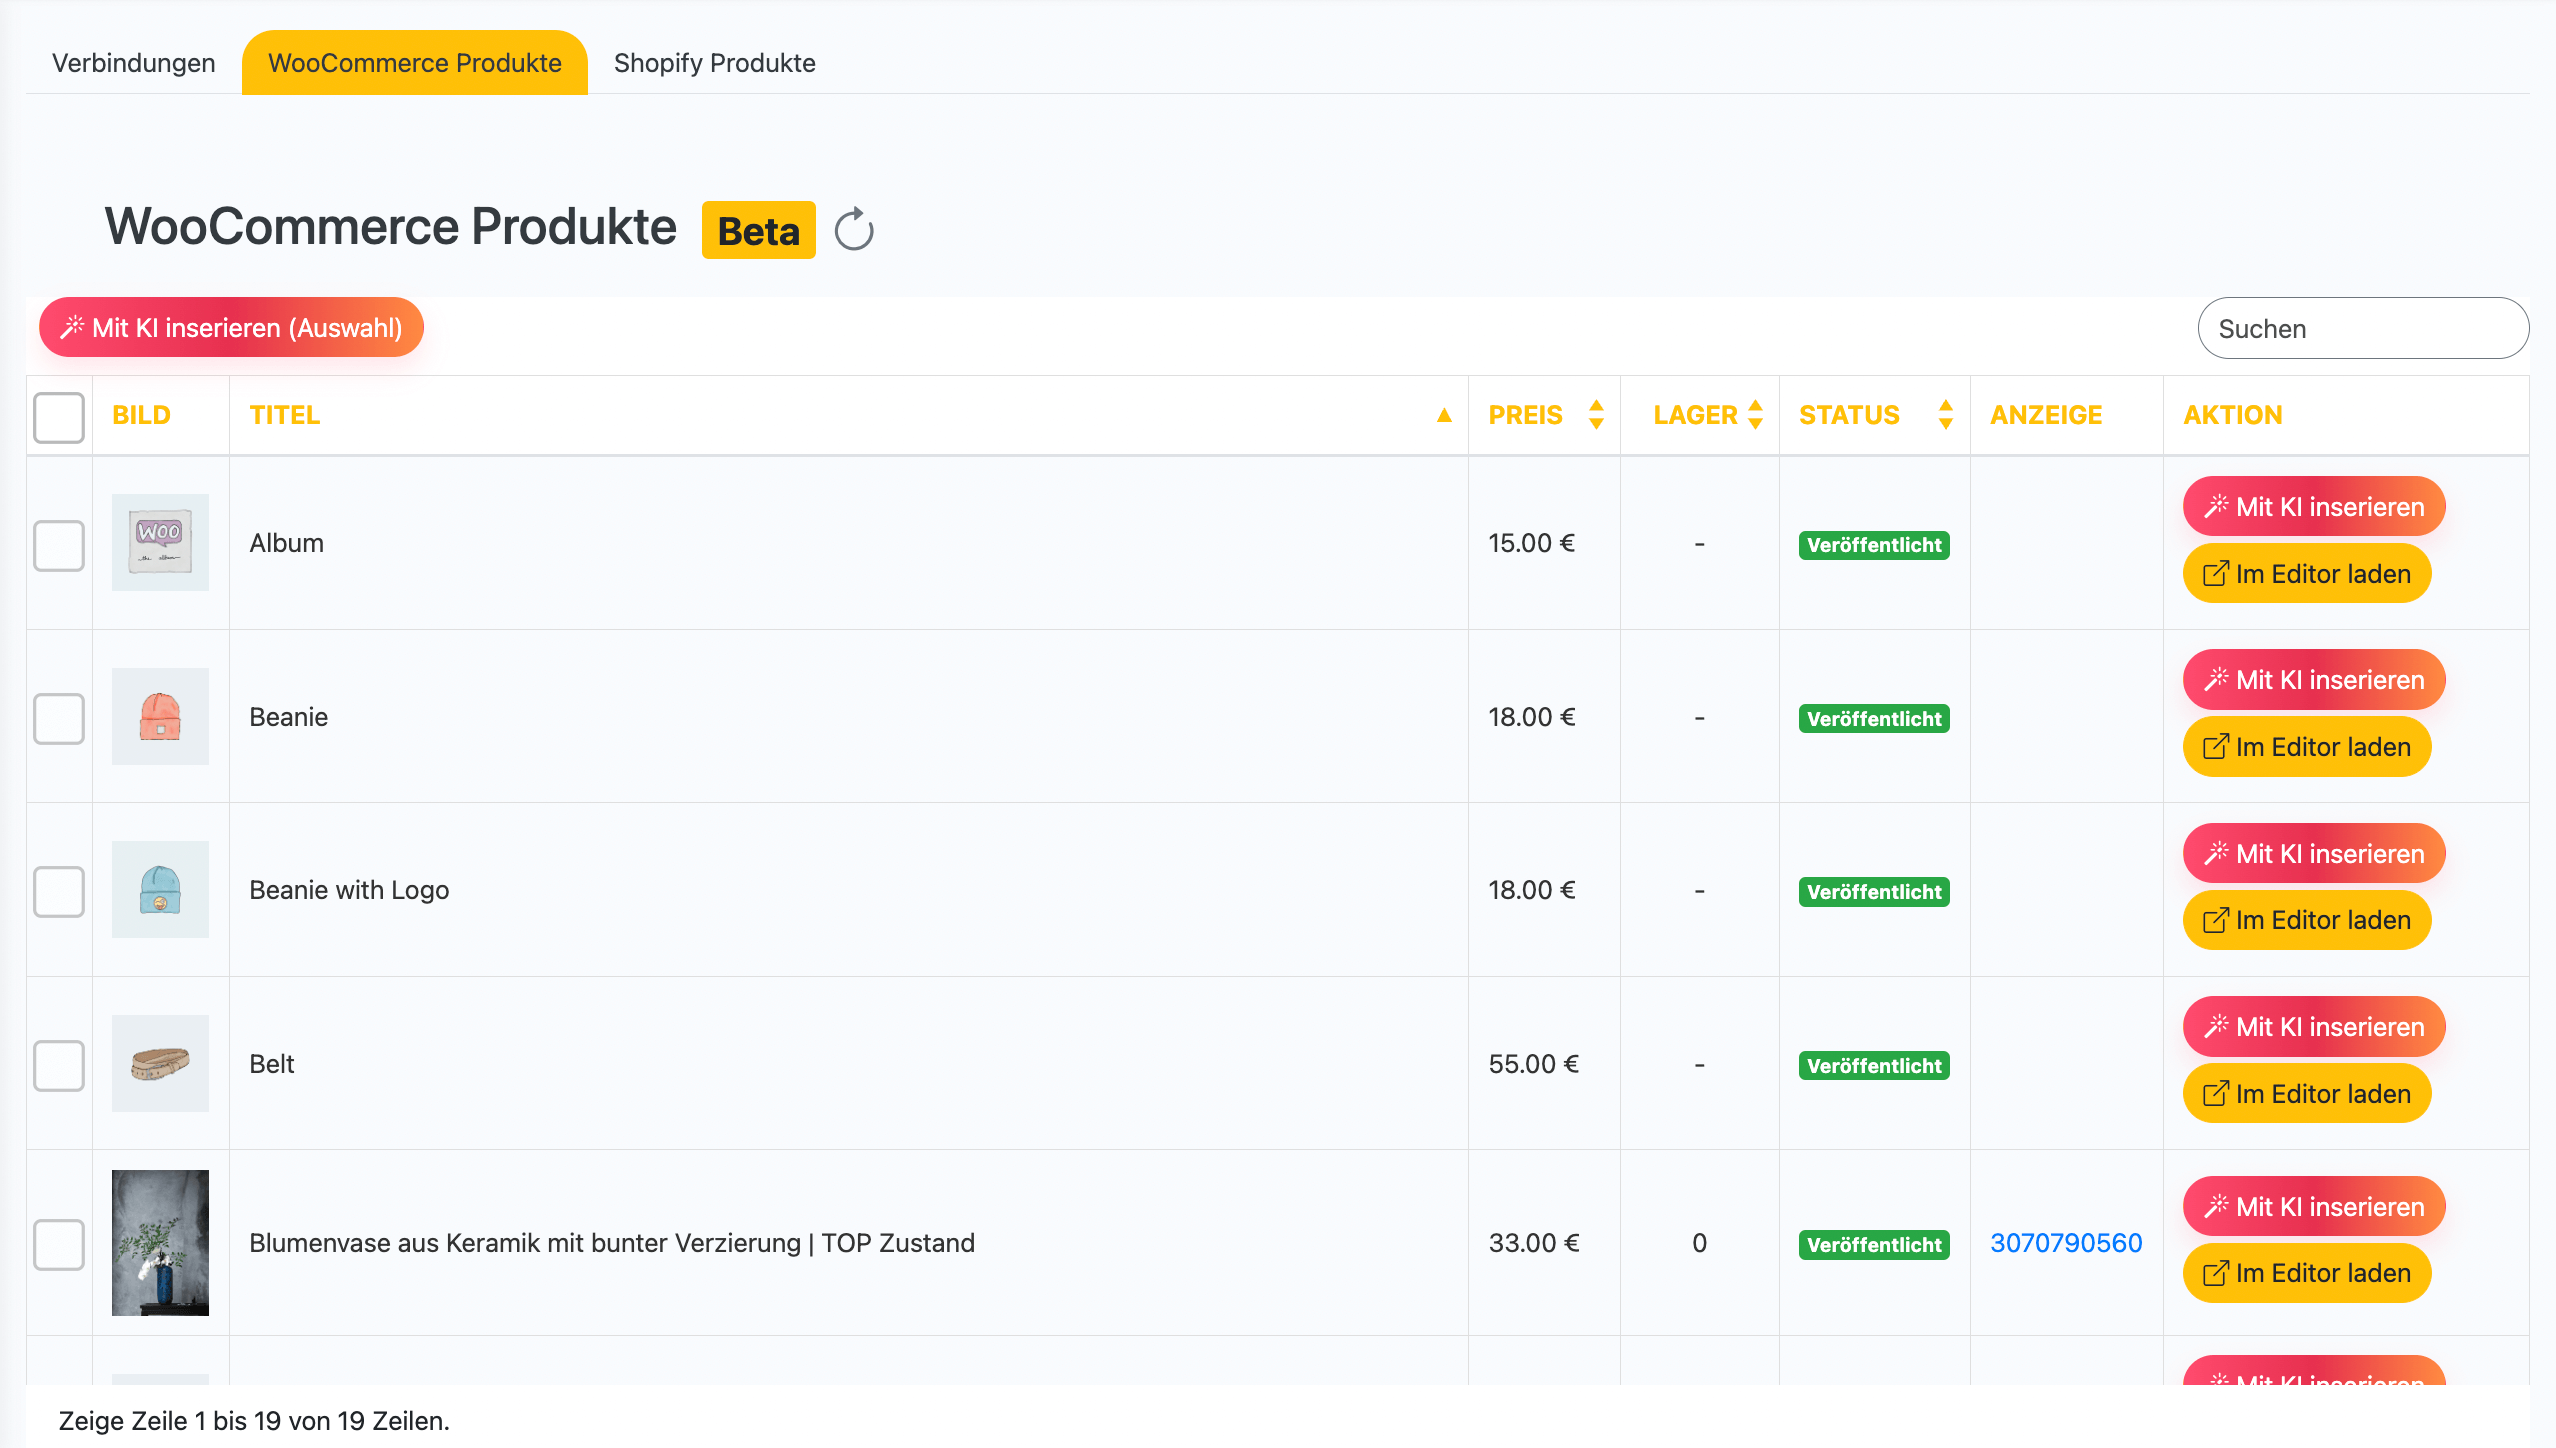Open the Shopify Produkte tab

(x=714, y=63)
